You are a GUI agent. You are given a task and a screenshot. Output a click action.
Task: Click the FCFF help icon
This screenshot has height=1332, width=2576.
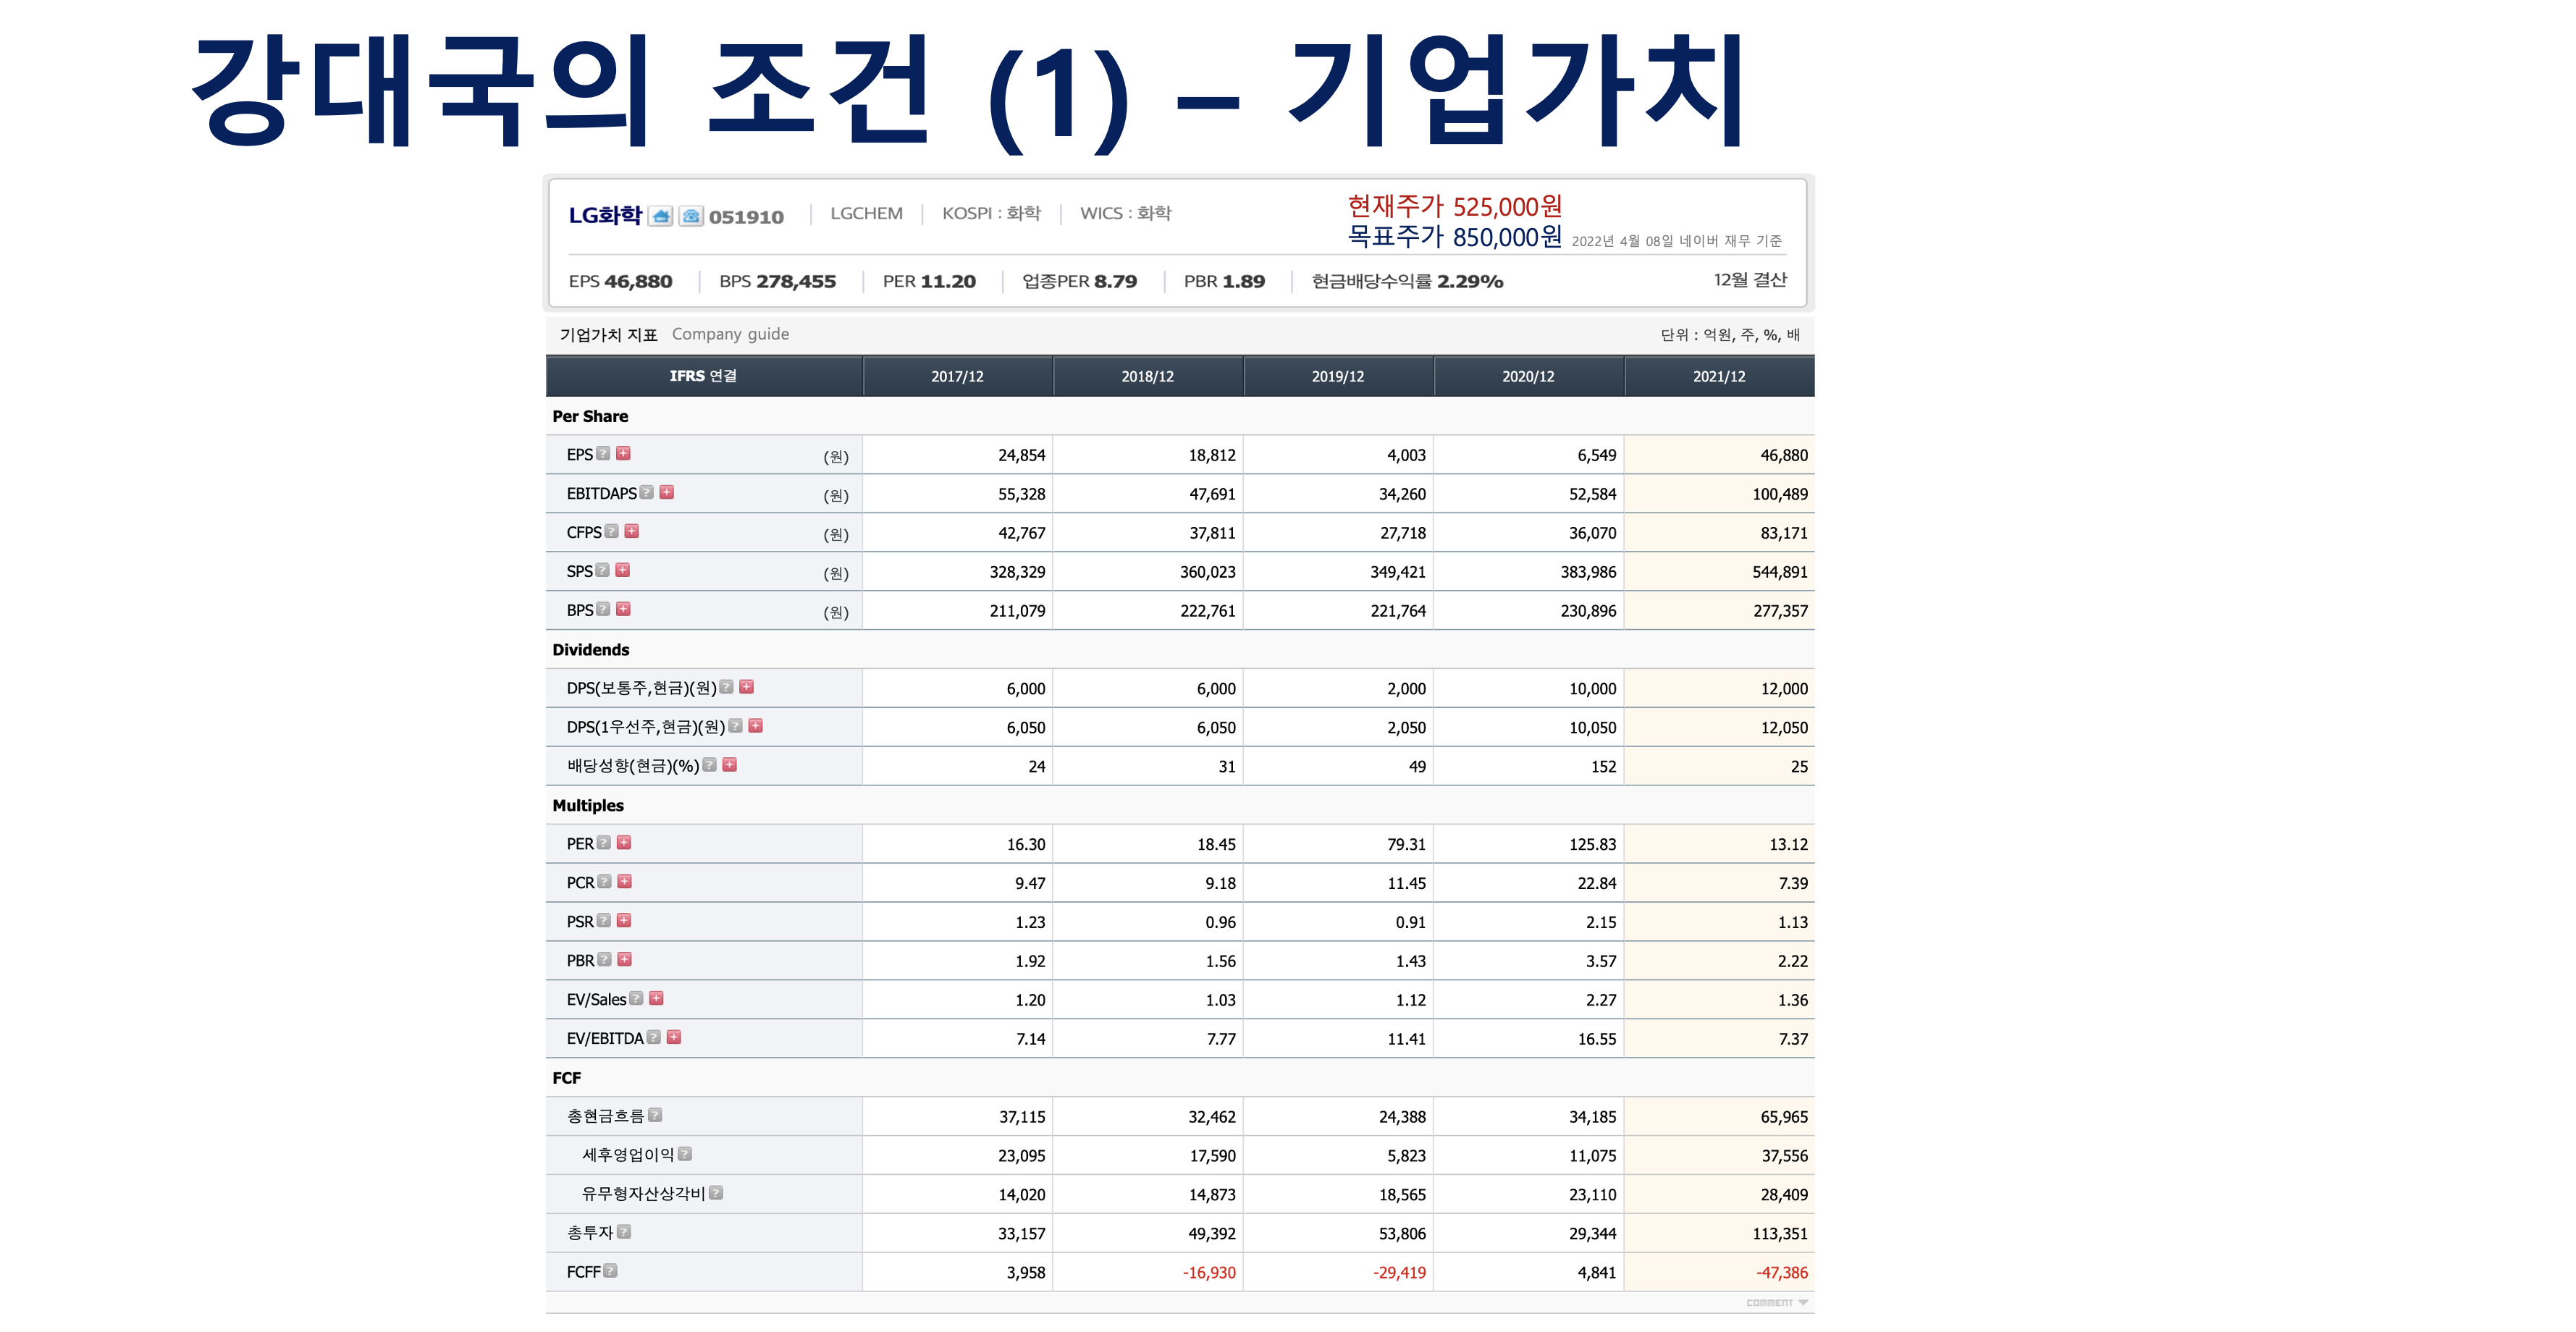[611, 1271]
